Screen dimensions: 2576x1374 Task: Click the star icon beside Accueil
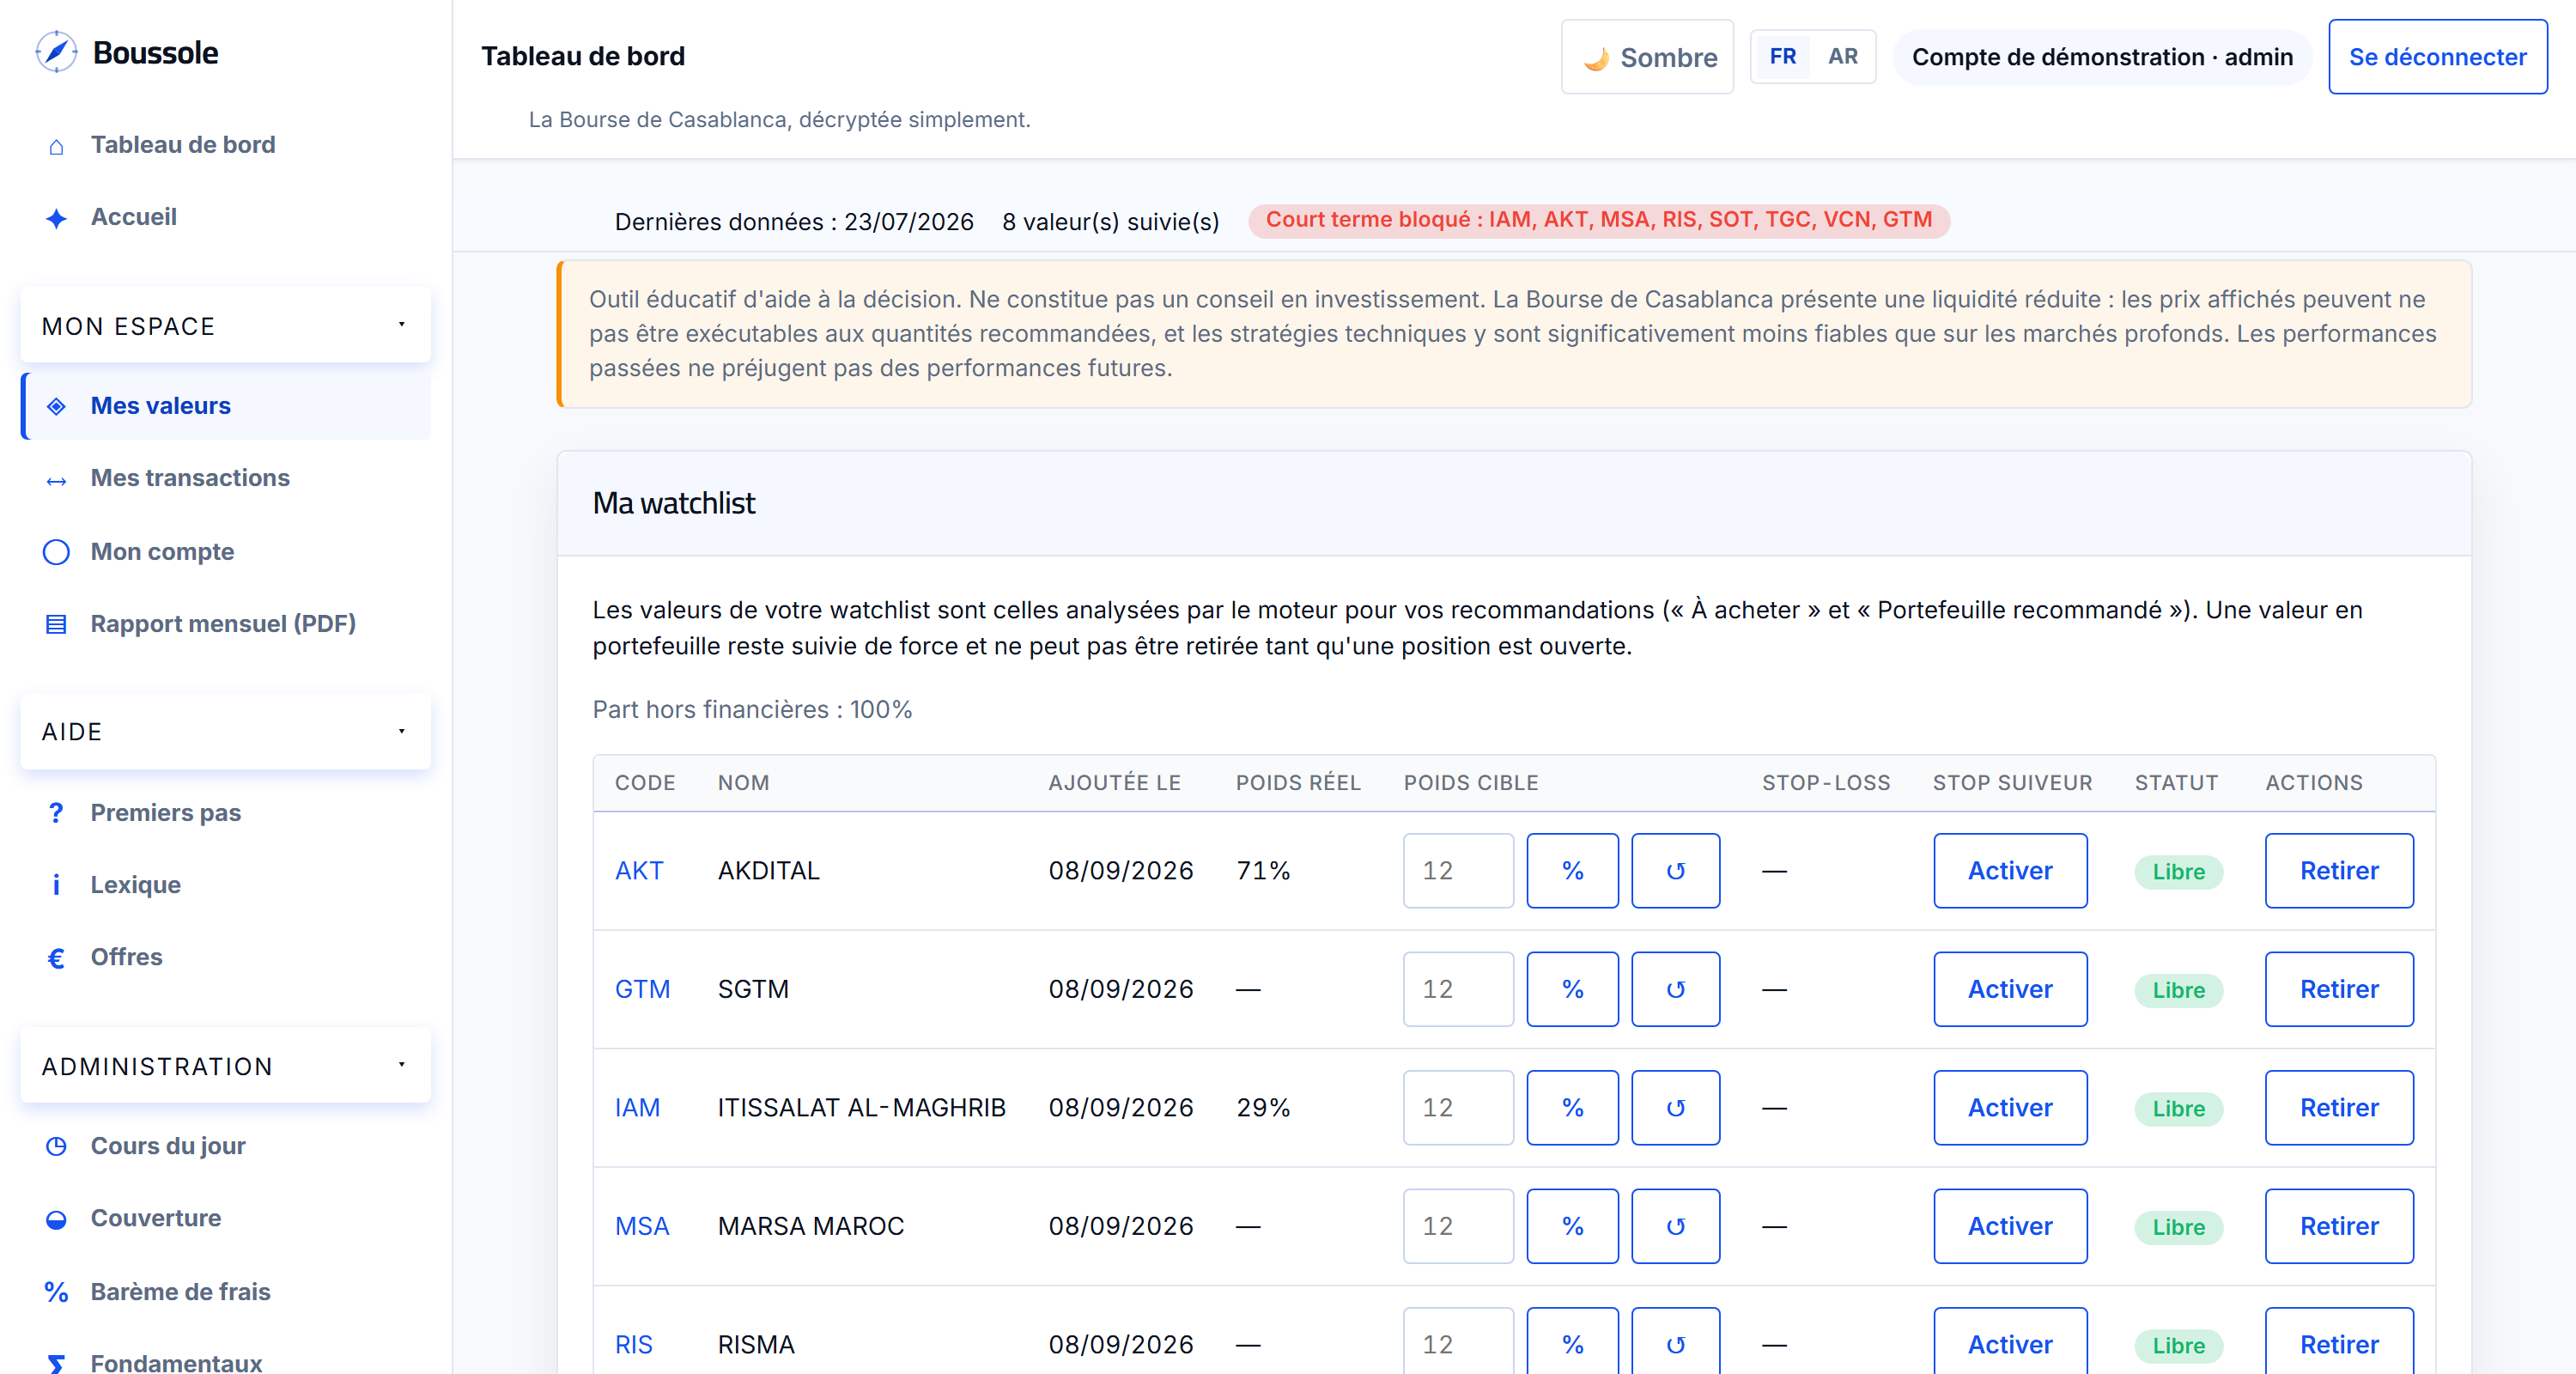click(56, 218)
